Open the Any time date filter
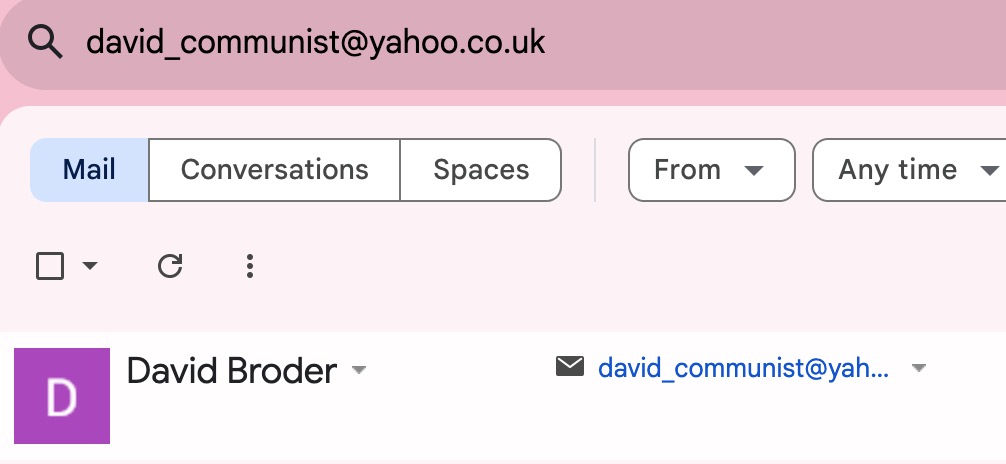Viewport: 1006px width, 464px height. [x=911, y=170]
